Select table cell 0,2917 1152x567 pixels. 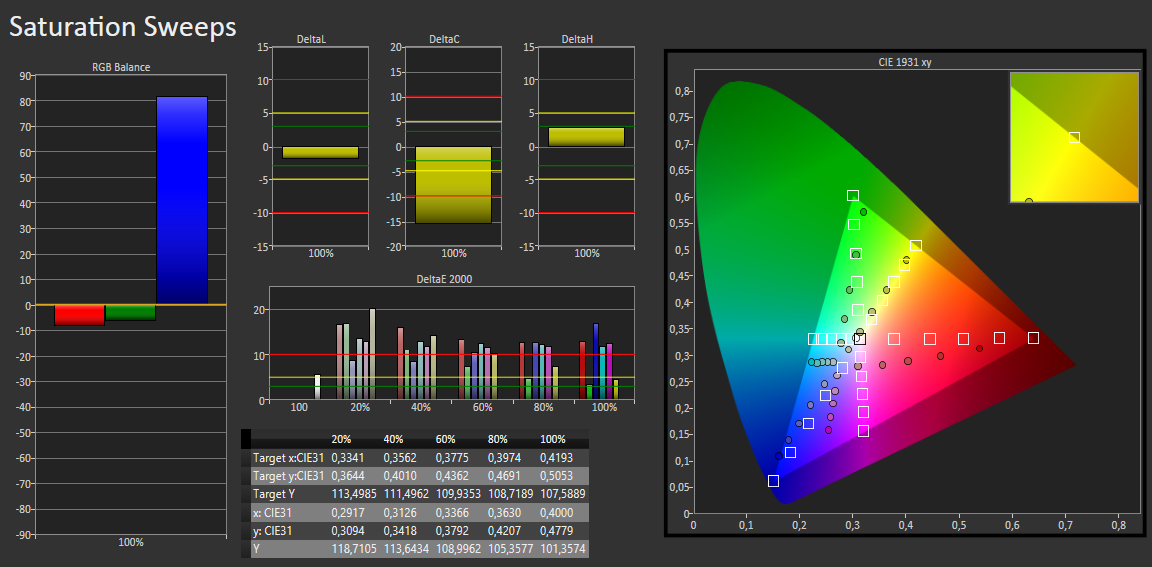pyautogui.click(x=346, y=512)
